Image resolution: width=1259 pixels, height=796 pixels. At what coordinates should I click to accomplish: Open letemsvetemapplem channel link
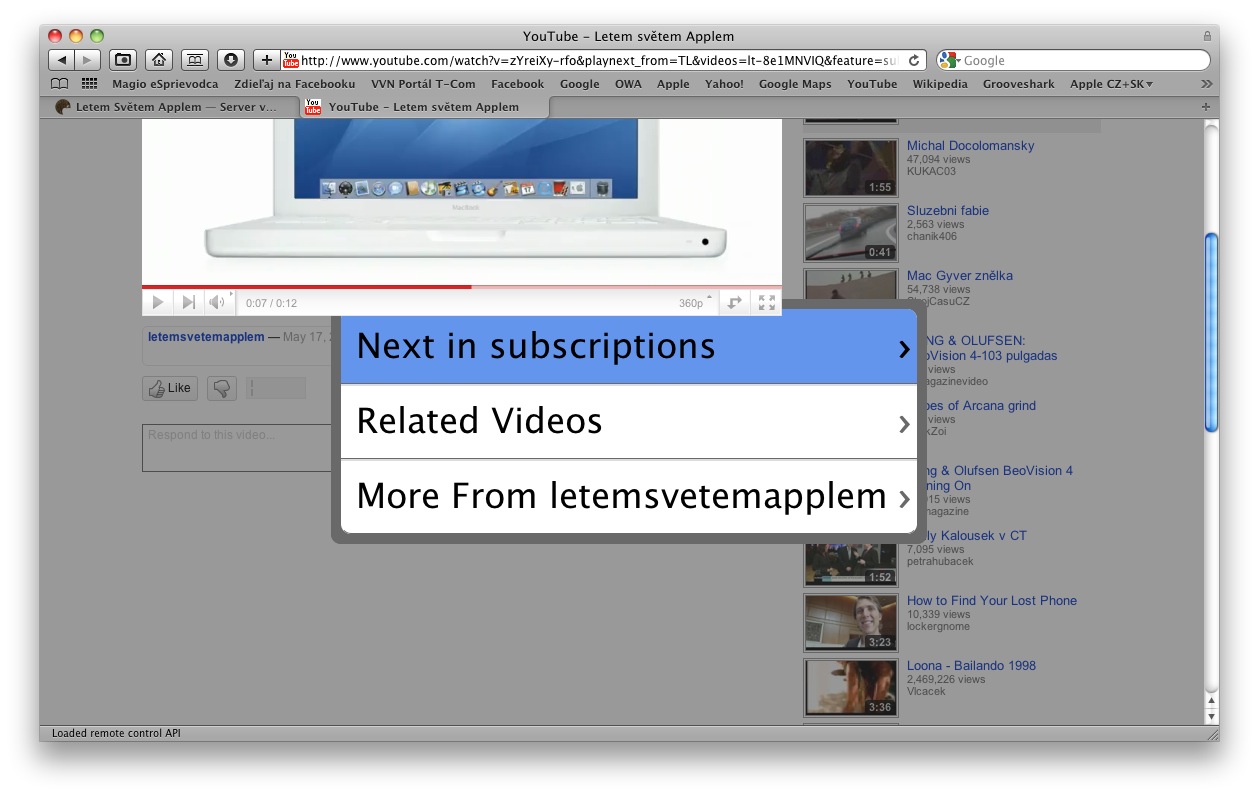coord(206,337)
